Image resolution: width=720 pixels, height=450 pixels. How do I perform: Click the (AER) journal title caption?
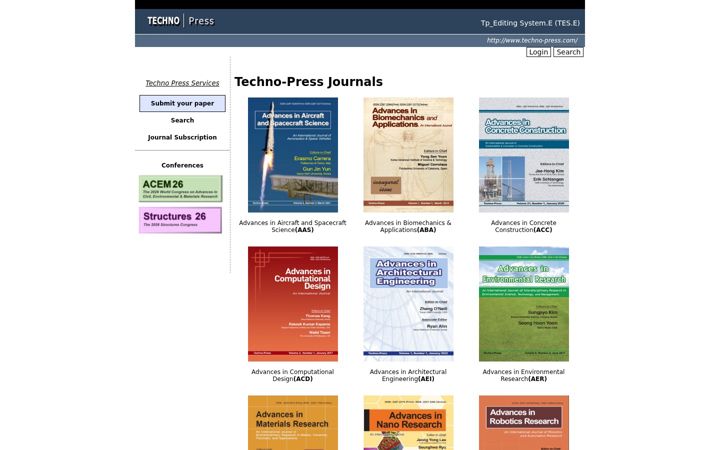(523, 376)
